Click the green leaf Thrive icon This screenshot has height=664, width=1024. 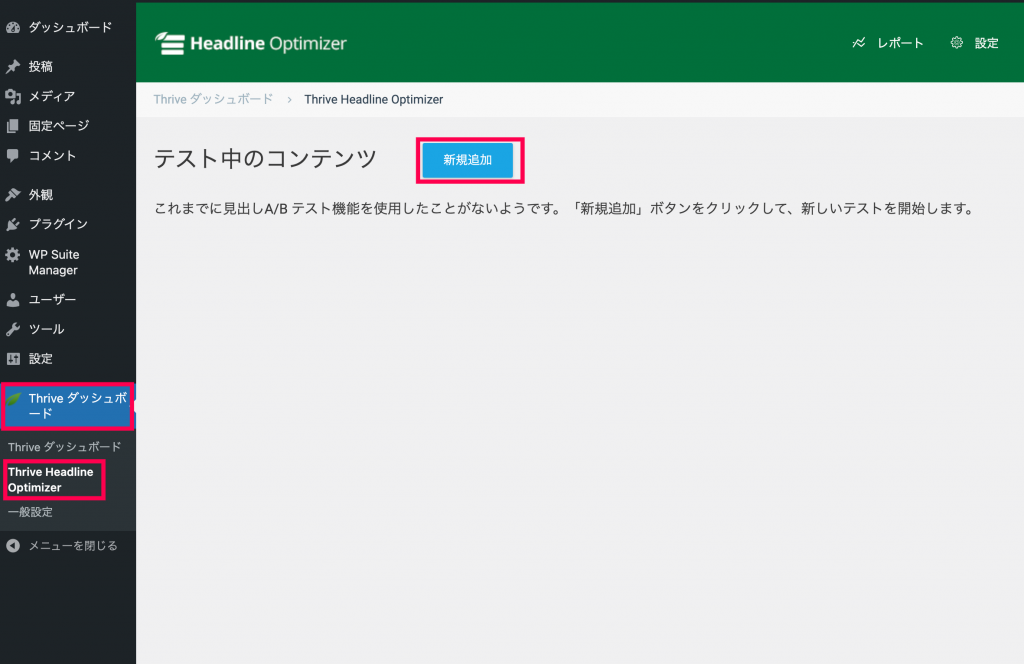click(14, 398)
